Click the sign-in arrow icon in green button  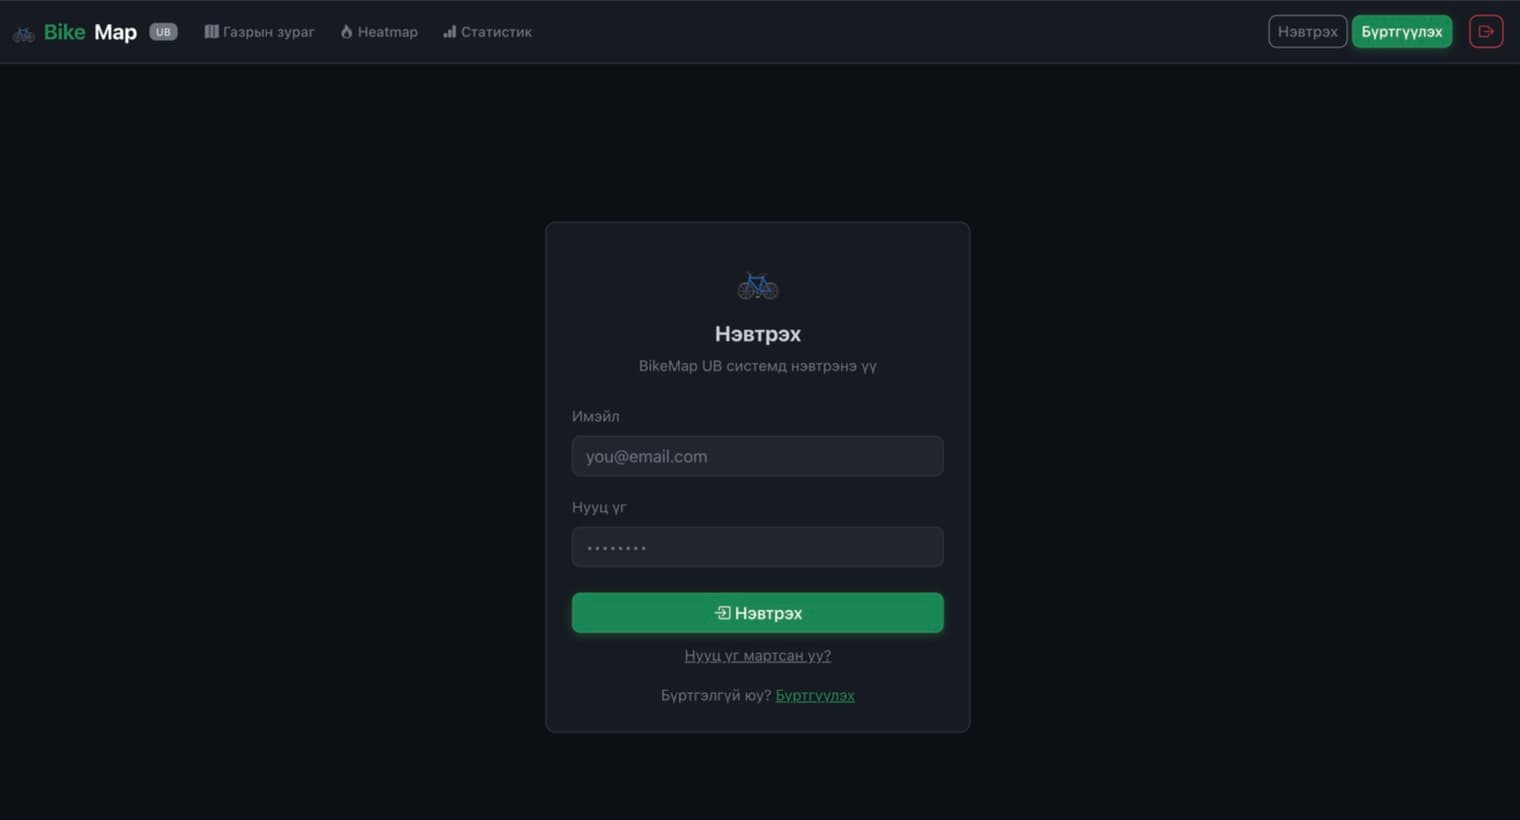pos(722,612)
